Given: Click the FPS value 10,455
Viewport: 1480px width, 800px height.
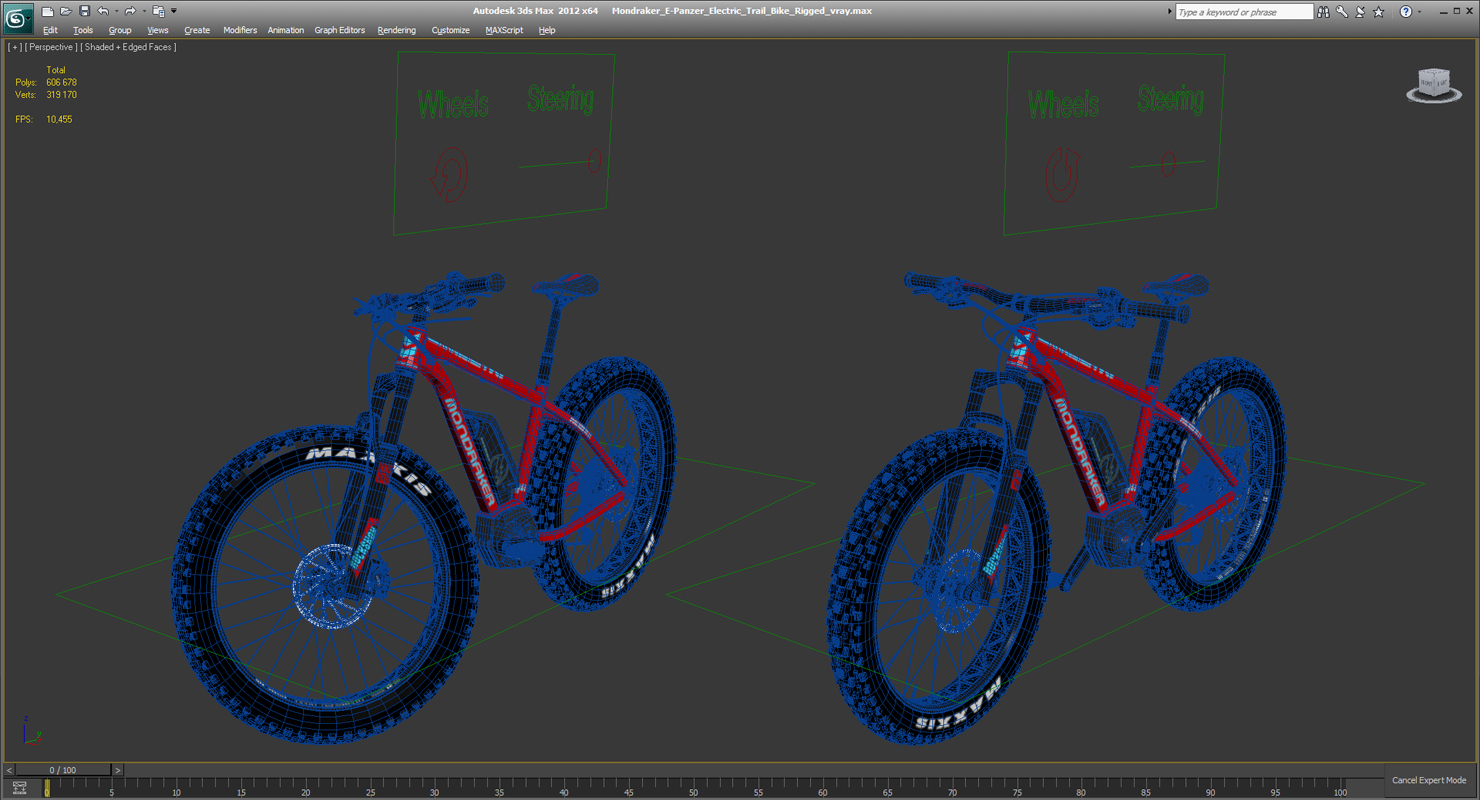Looking at the screenshot, I should tap(59, 119).
